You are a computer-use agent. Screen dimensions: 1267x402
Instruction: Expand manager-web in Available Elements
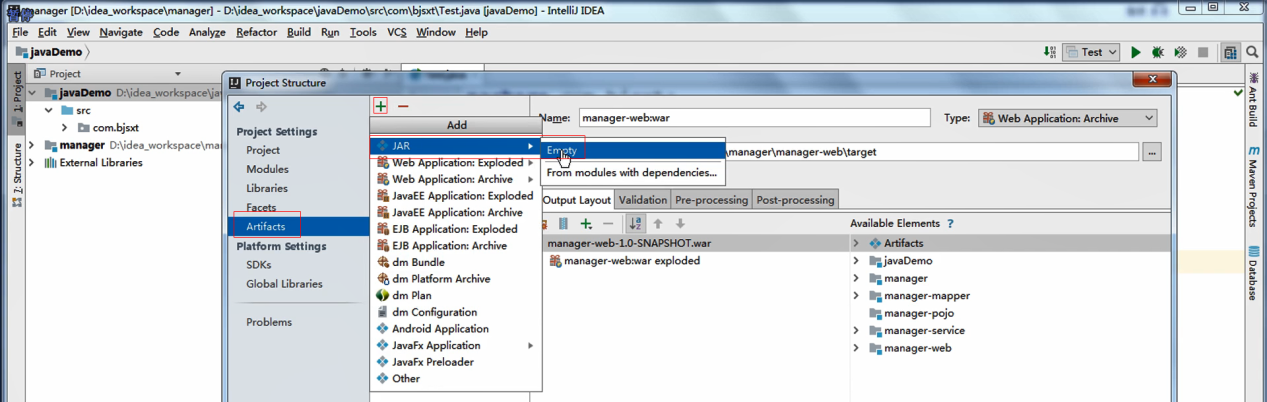pyautogui.click(x=856, y=348)
